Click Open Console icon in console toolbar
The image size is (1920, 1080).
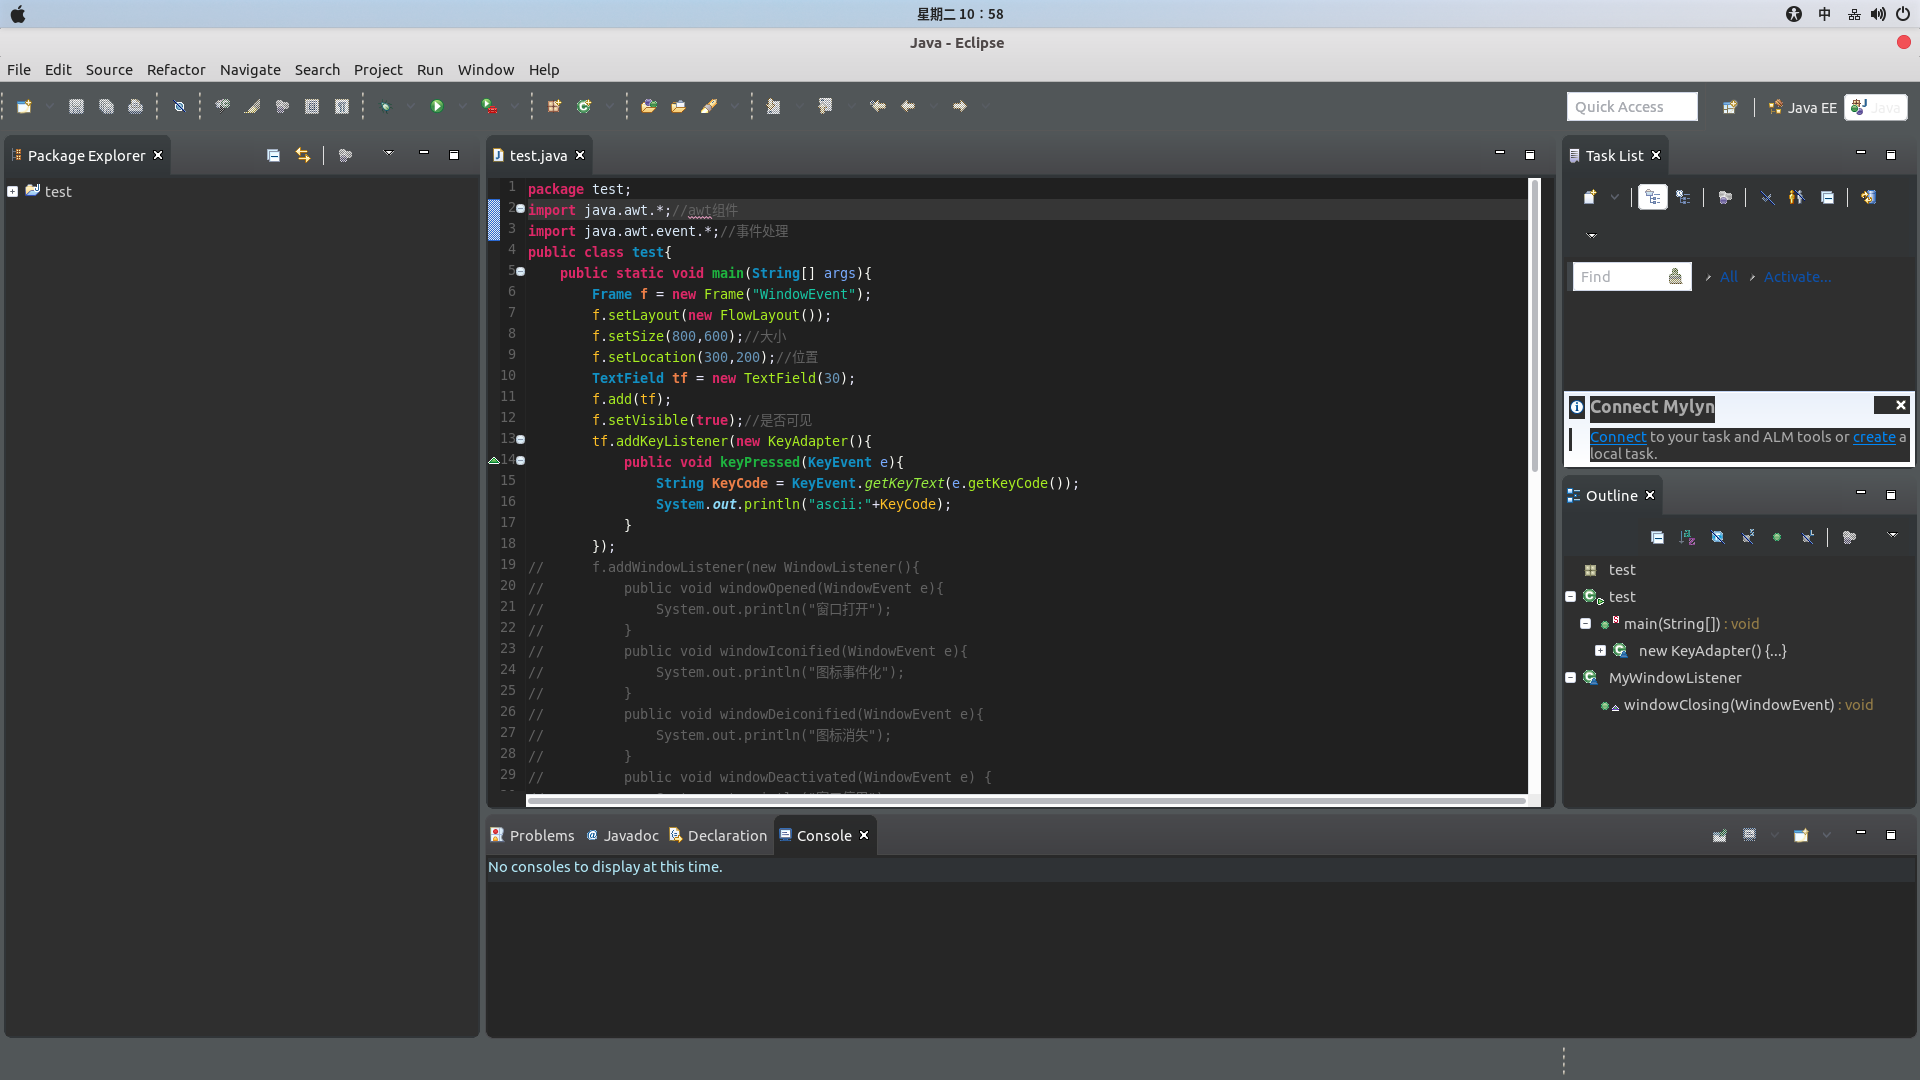tap(1801, 835)
